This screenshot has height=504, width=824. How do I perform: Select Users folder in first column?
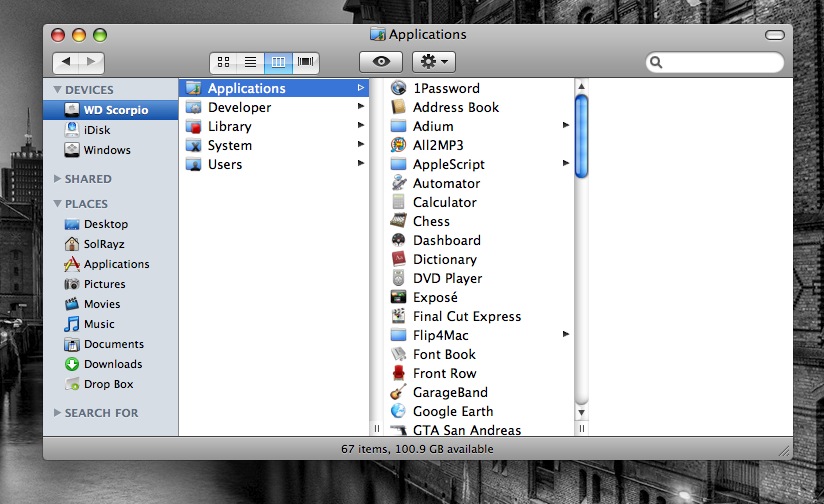click(x=274, y=164)
